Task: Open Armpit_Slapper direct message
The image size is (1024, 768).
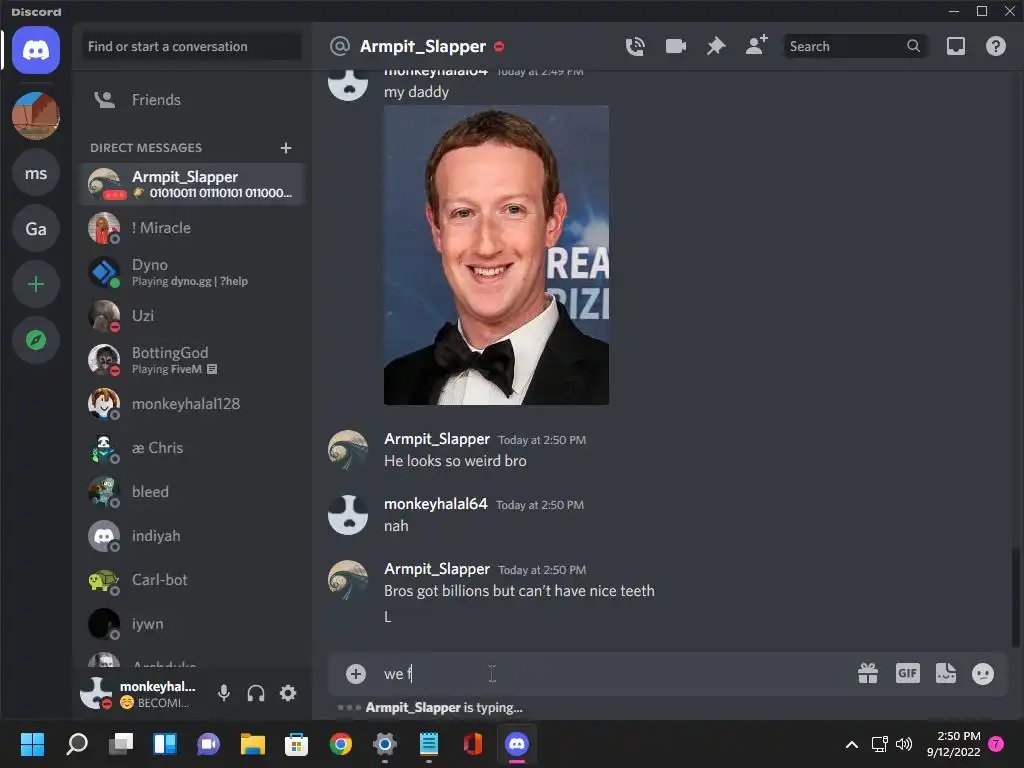Action: [x=193, y=184]
